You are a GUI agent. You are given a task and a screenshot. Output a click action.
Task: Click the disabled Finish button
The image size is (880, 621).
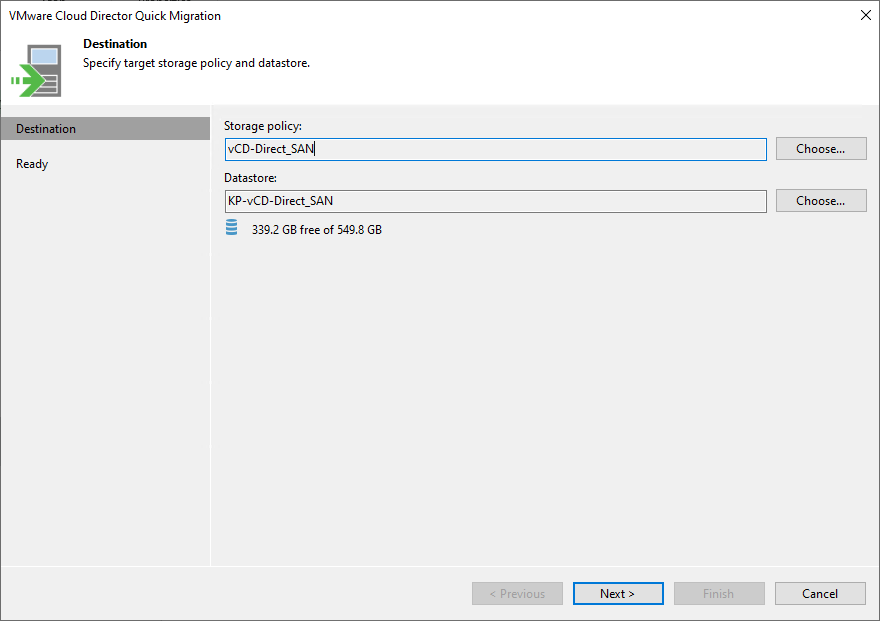click(x=719, y=593)
